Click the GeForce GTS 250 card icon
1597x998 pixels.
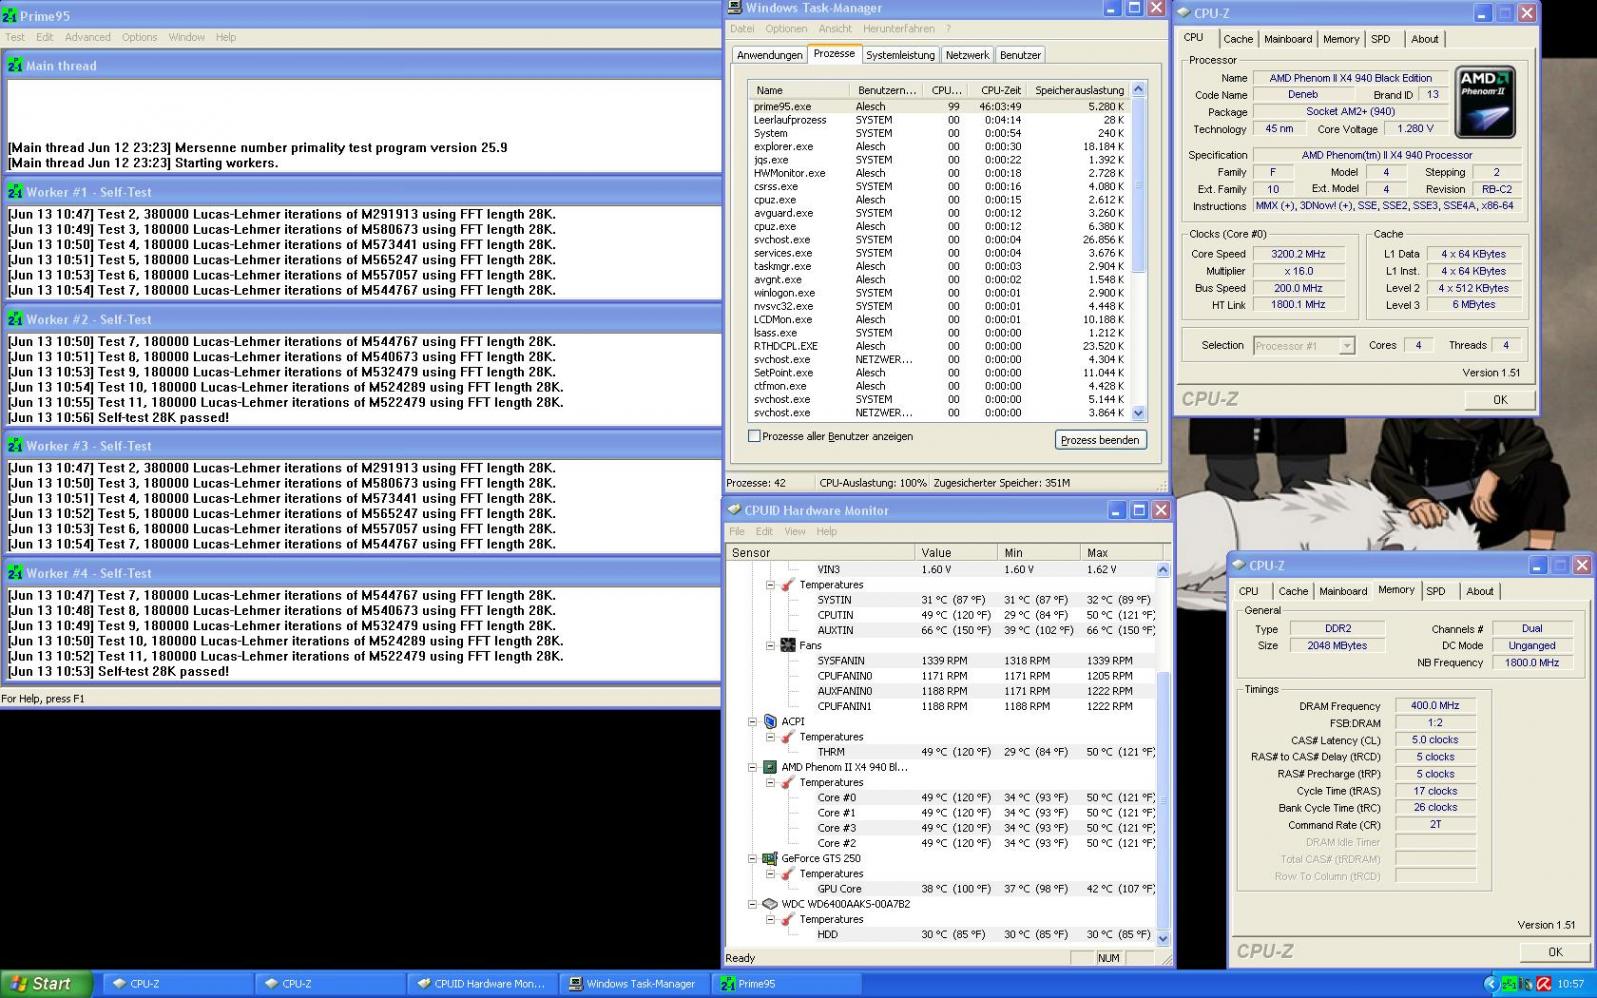coord(770,858)
